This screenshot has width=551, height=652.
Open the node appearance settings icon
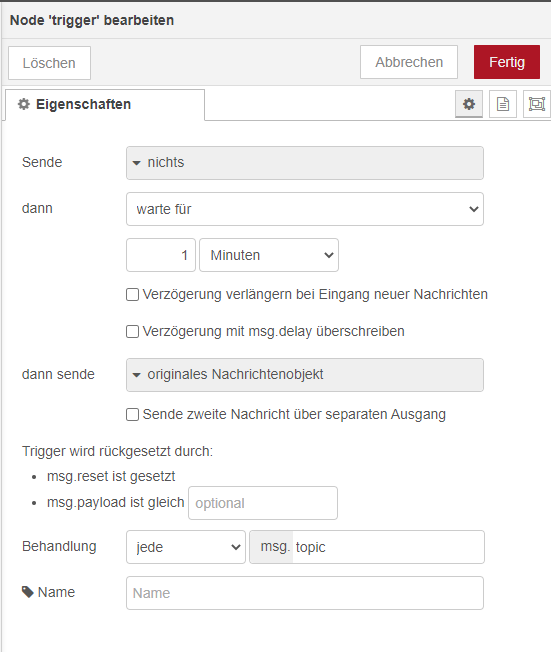(537, 104)
